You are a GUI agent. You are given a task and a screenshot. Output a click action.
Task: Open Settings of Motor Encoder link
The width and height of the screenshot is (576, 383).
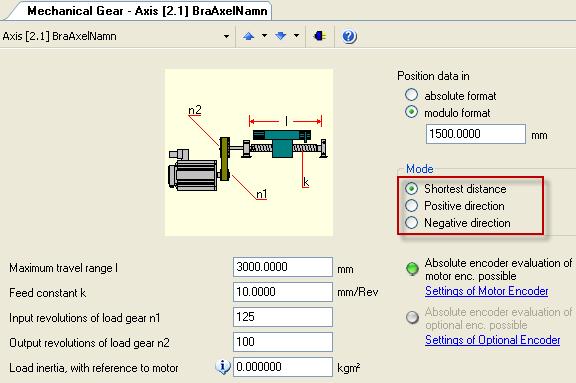pyautogui.click(x=486, y=291)
